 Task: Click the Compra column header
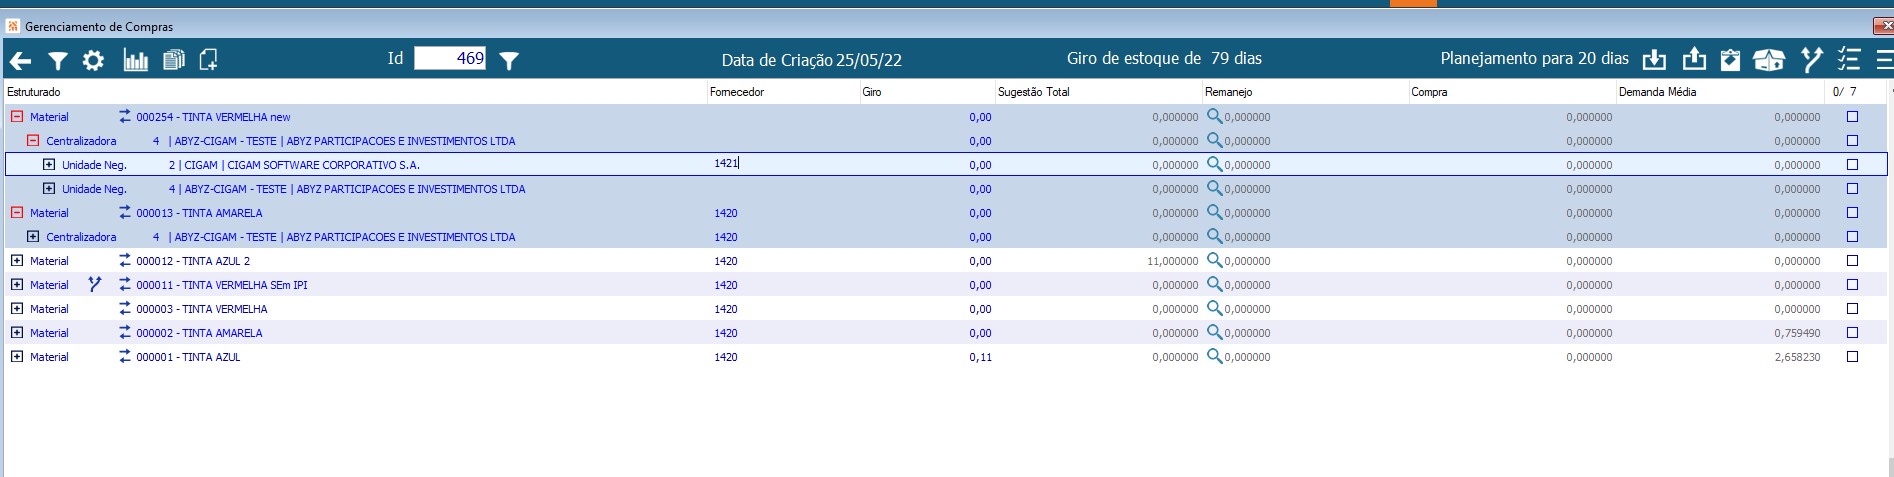1512,92
